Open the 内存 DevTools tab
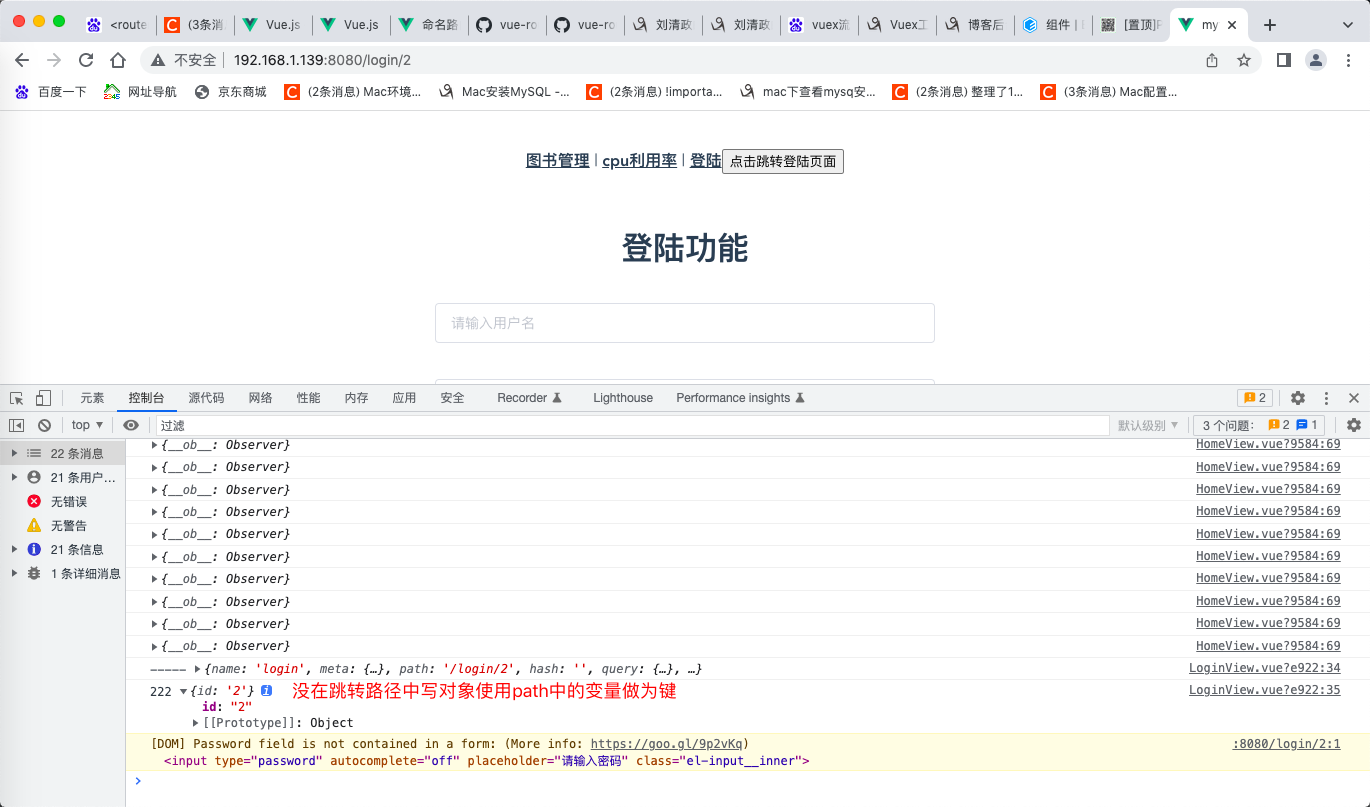Screen dimensions: 1370x807 356,398
